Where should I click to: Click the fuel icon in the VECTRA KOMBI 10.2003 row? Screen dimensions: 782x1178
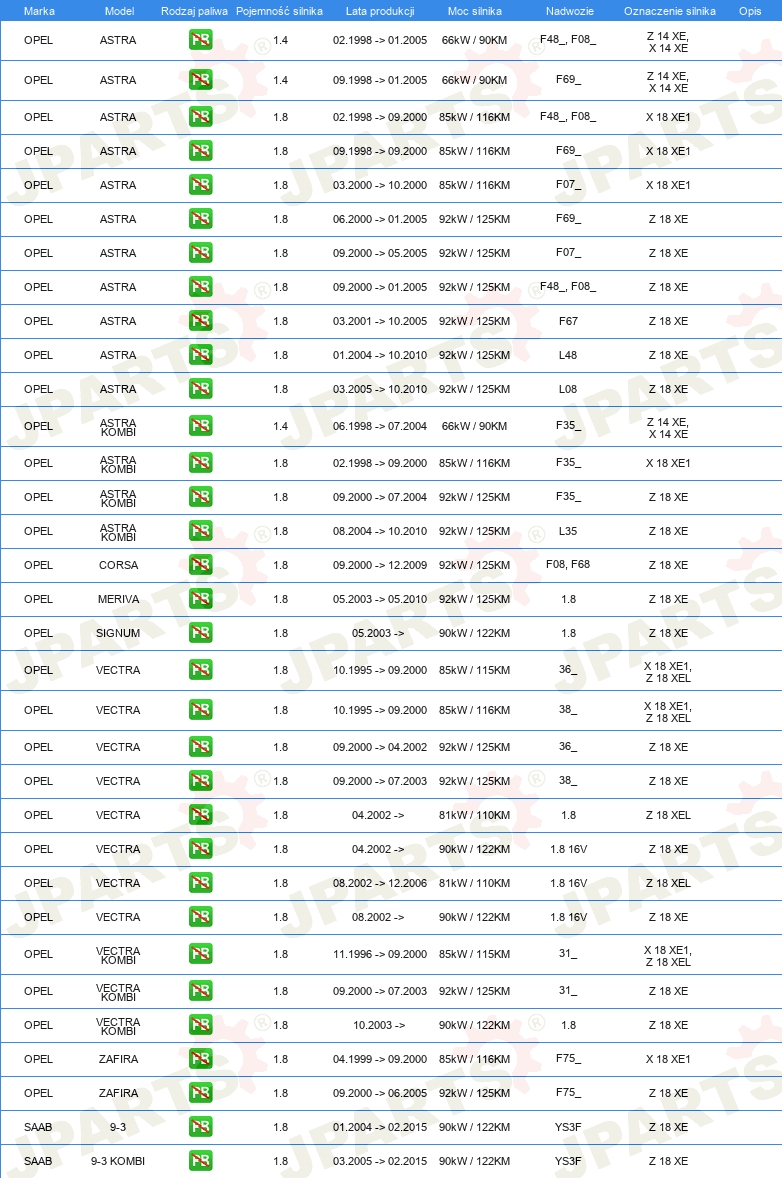(201, 1025)
